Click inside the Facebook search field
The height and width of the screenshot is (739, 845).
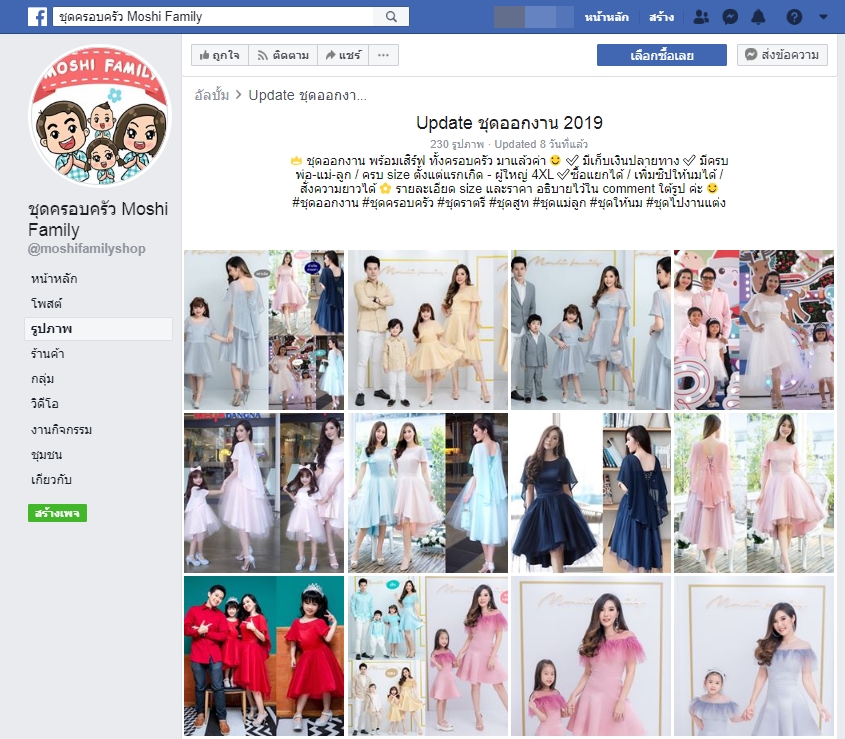pyautogui.click(x=213, y=17)
